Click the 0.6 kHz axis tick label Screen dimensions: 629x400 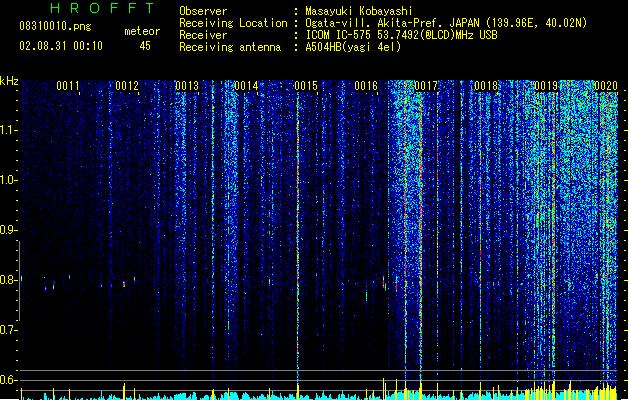[x=8, y=380]
